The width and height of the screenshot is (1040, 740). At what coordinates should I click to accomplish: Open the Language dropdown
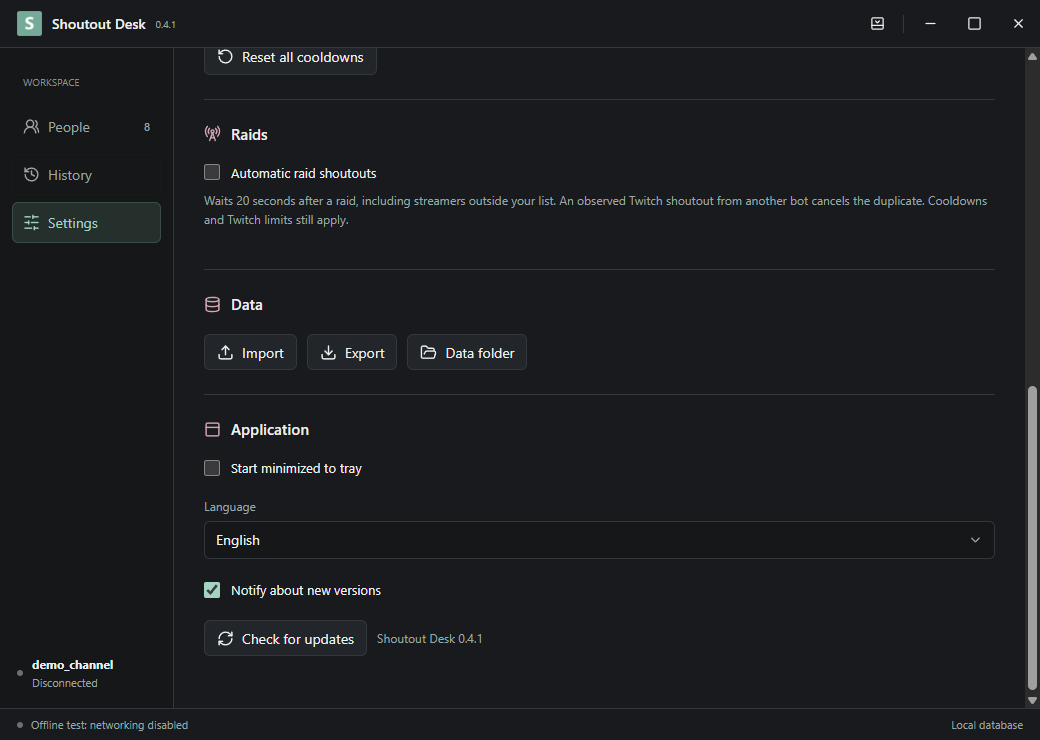[599, 540]
